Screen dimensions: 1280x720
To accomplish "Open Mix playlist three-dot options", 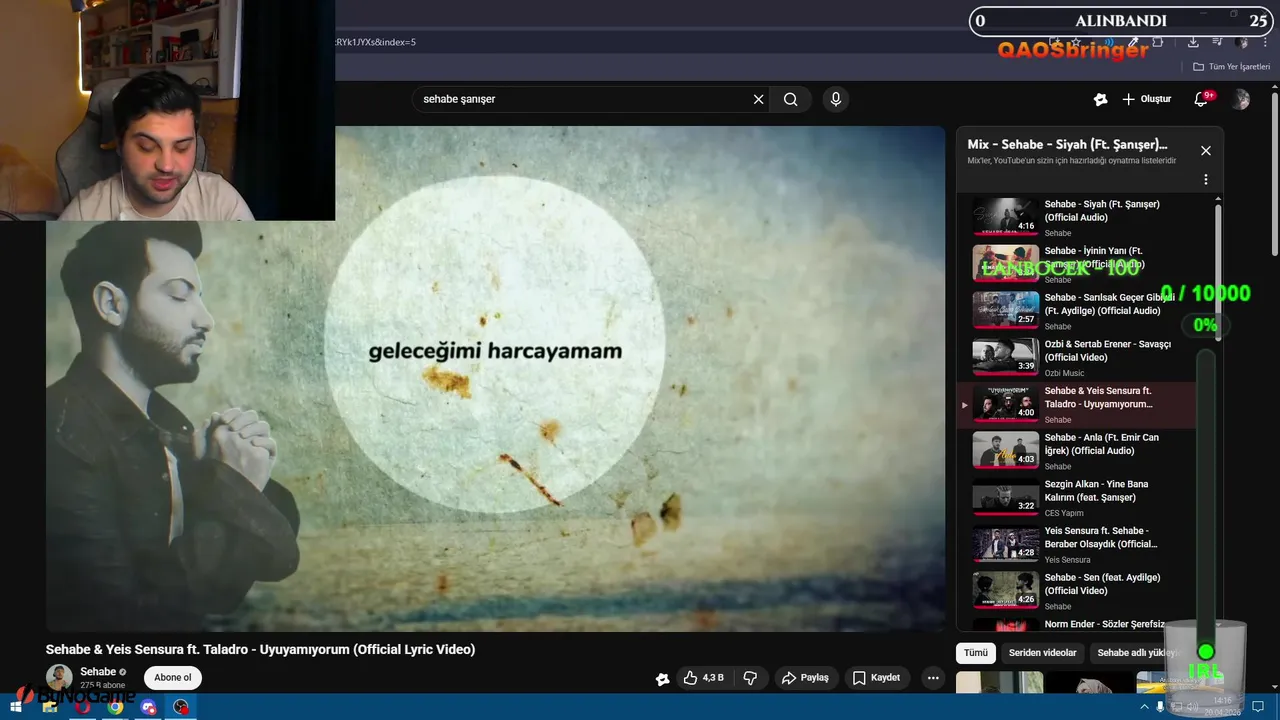I will (1205, 180).
